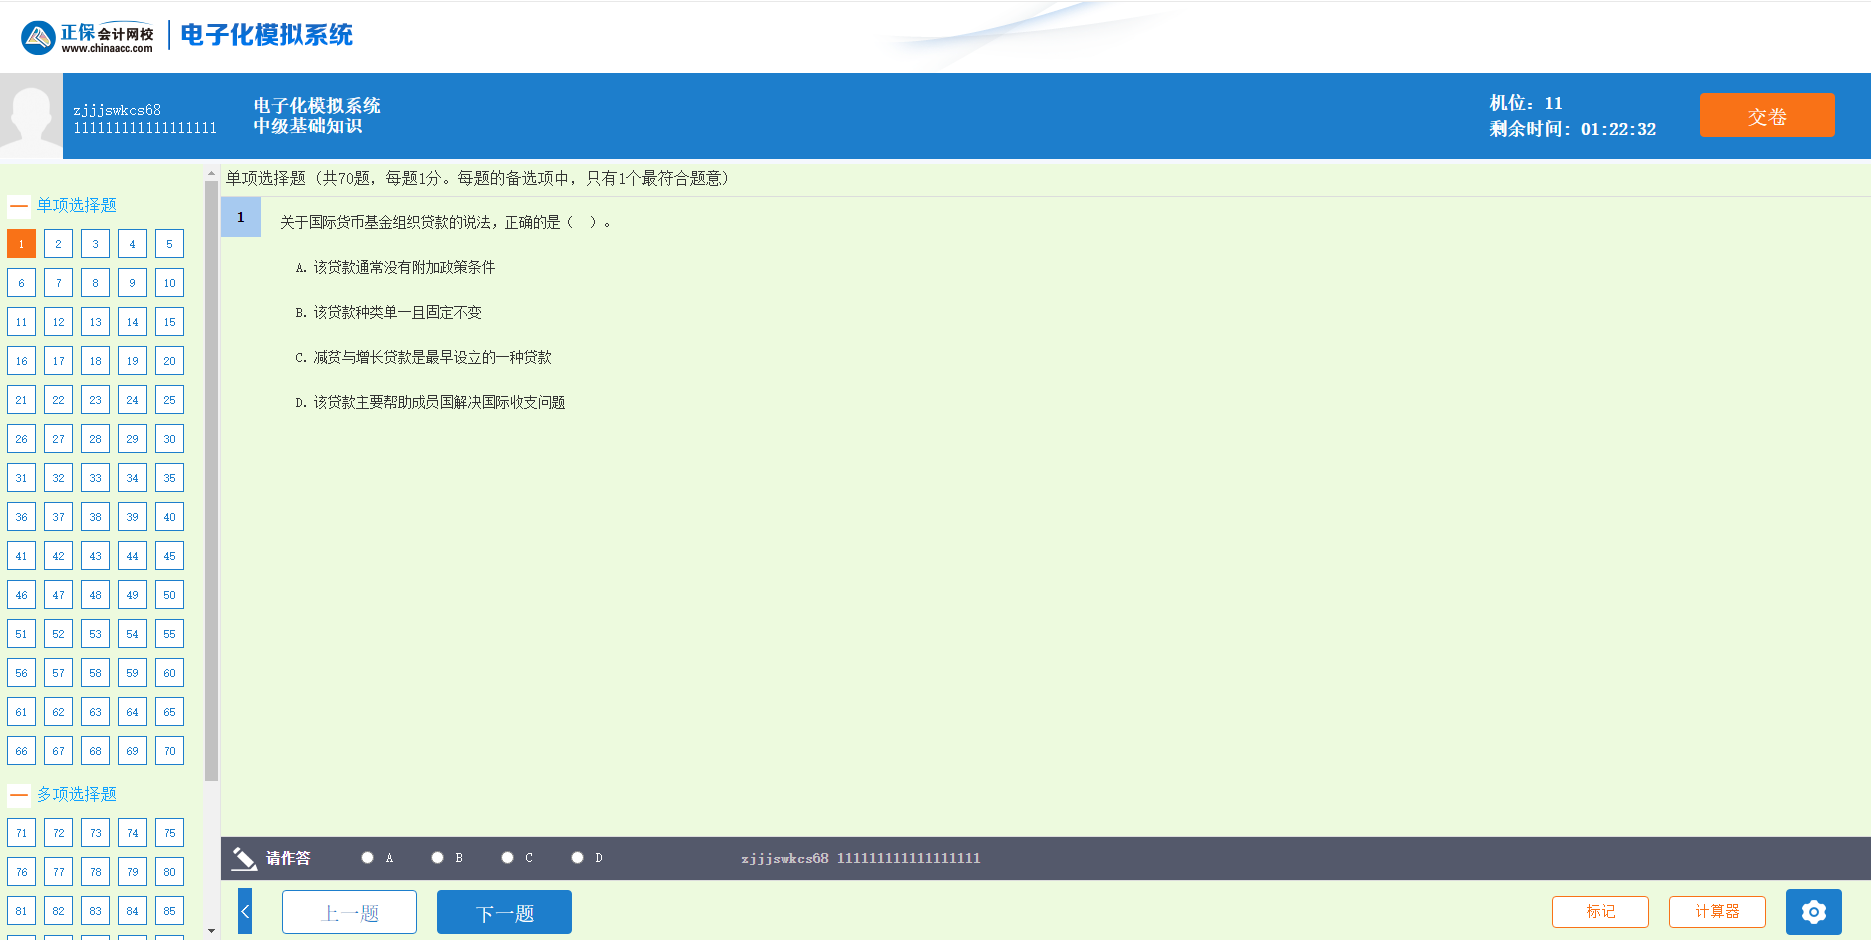Screen dimensions: 1871x940
Task: Jump to question 57
Action: tap(58, 673)
